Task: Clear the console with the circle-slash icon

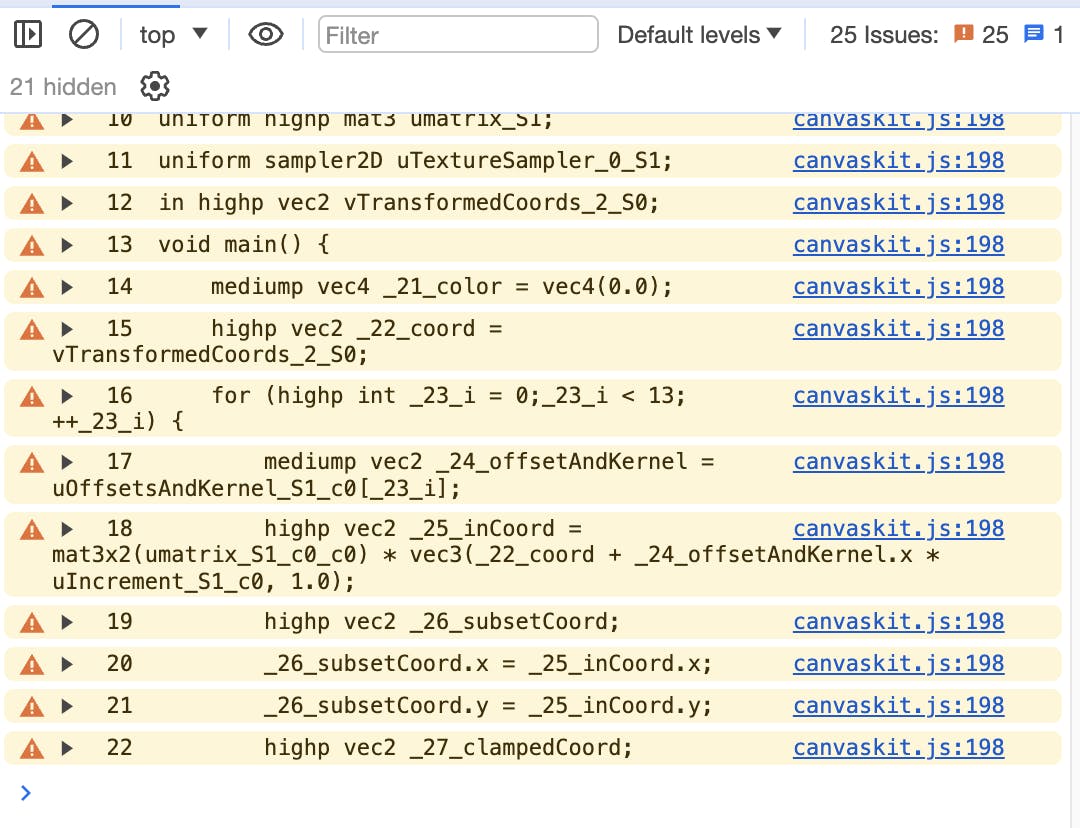Action: point(84,35)
